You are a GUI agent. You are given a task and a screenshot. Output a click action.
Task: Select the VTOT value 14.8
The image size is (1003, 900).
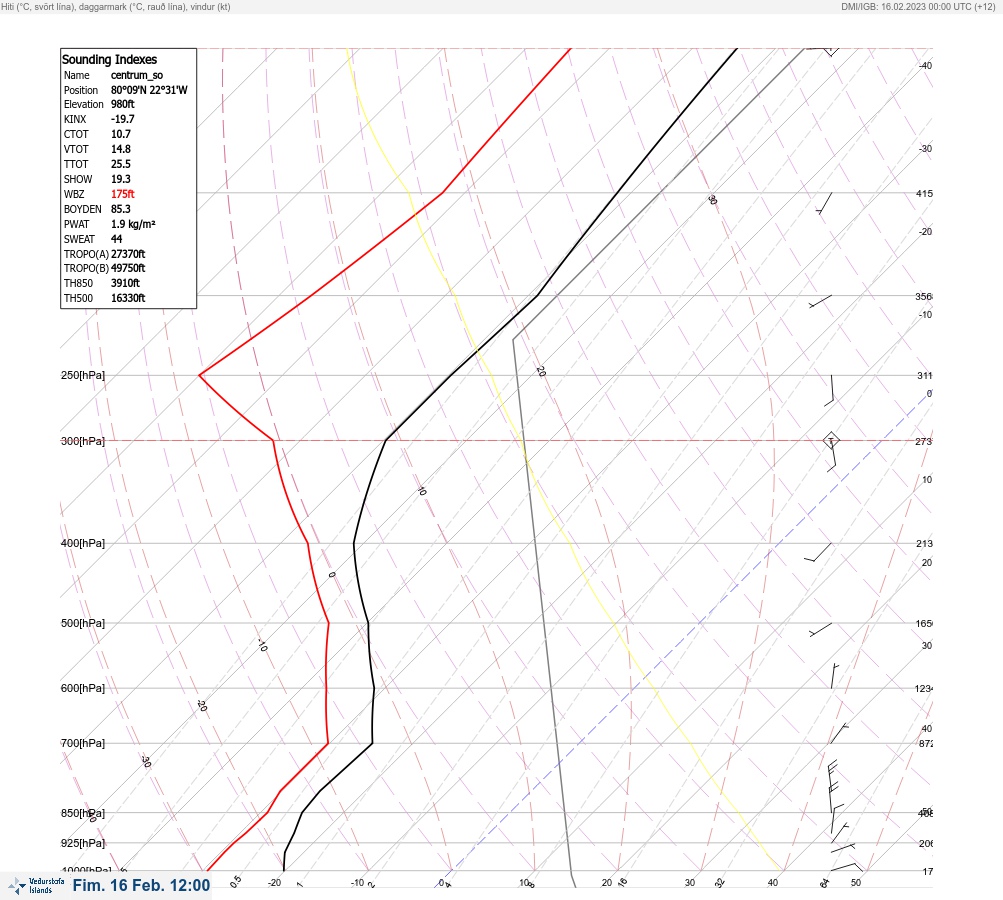[121, 149]
